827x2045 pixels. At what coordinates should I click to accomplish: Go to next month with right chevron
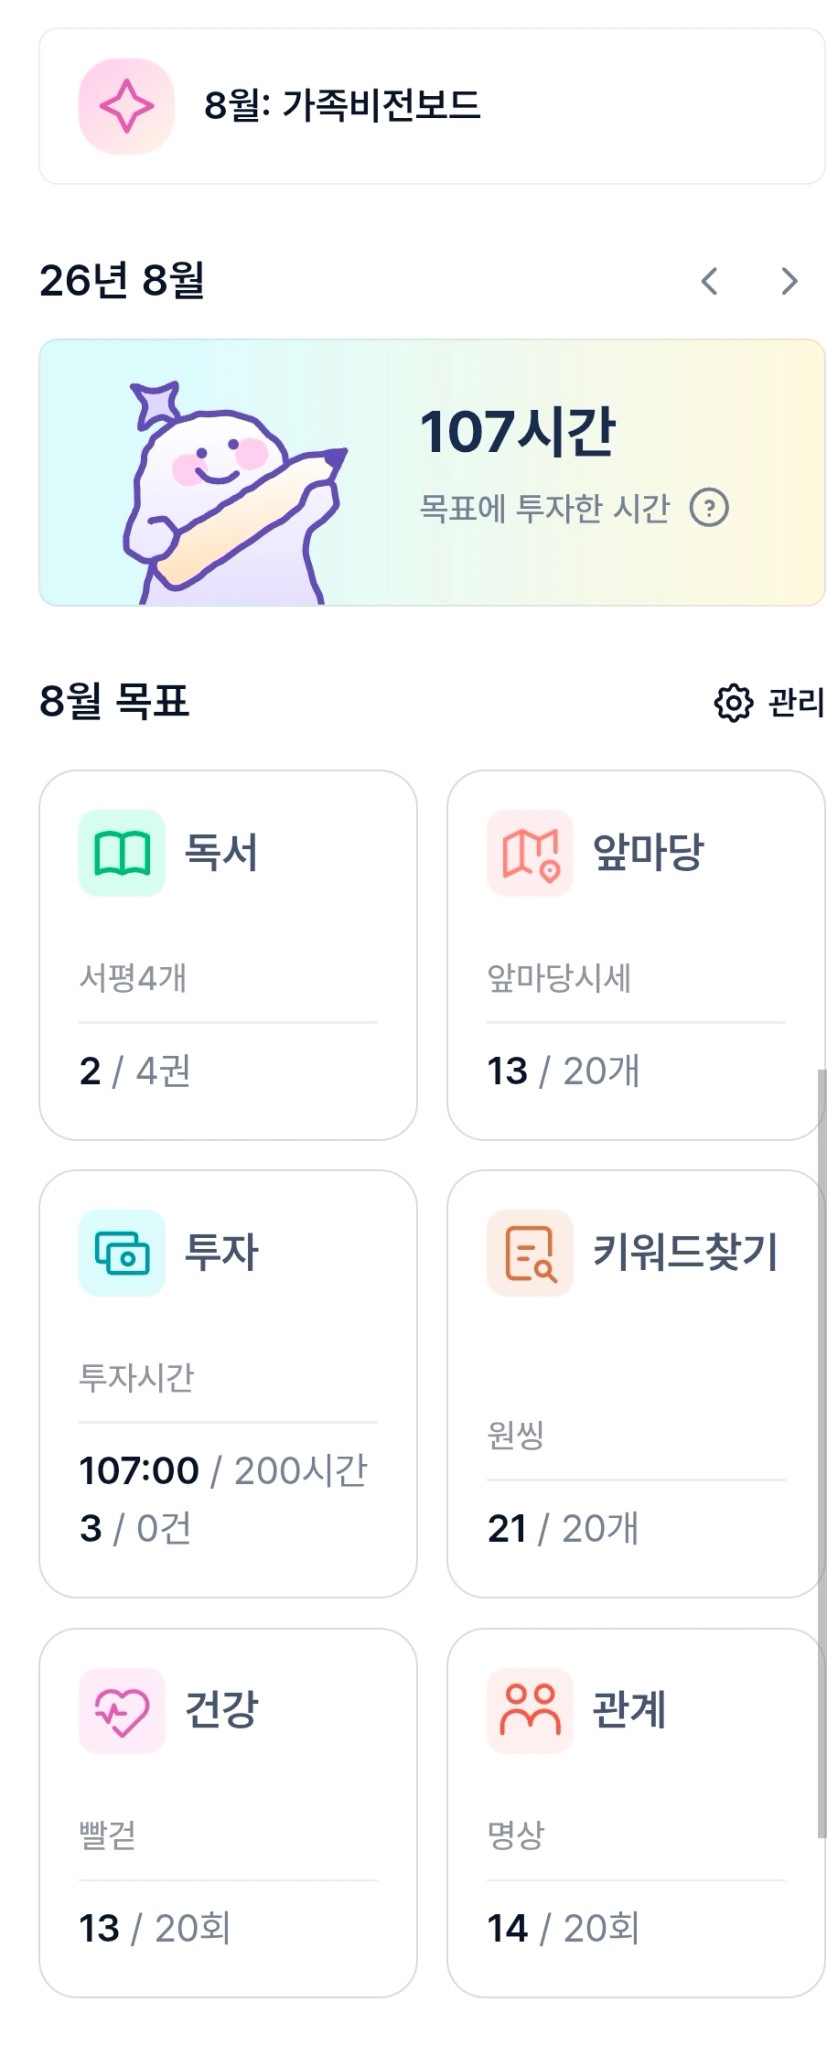click(x=789, y=281)
